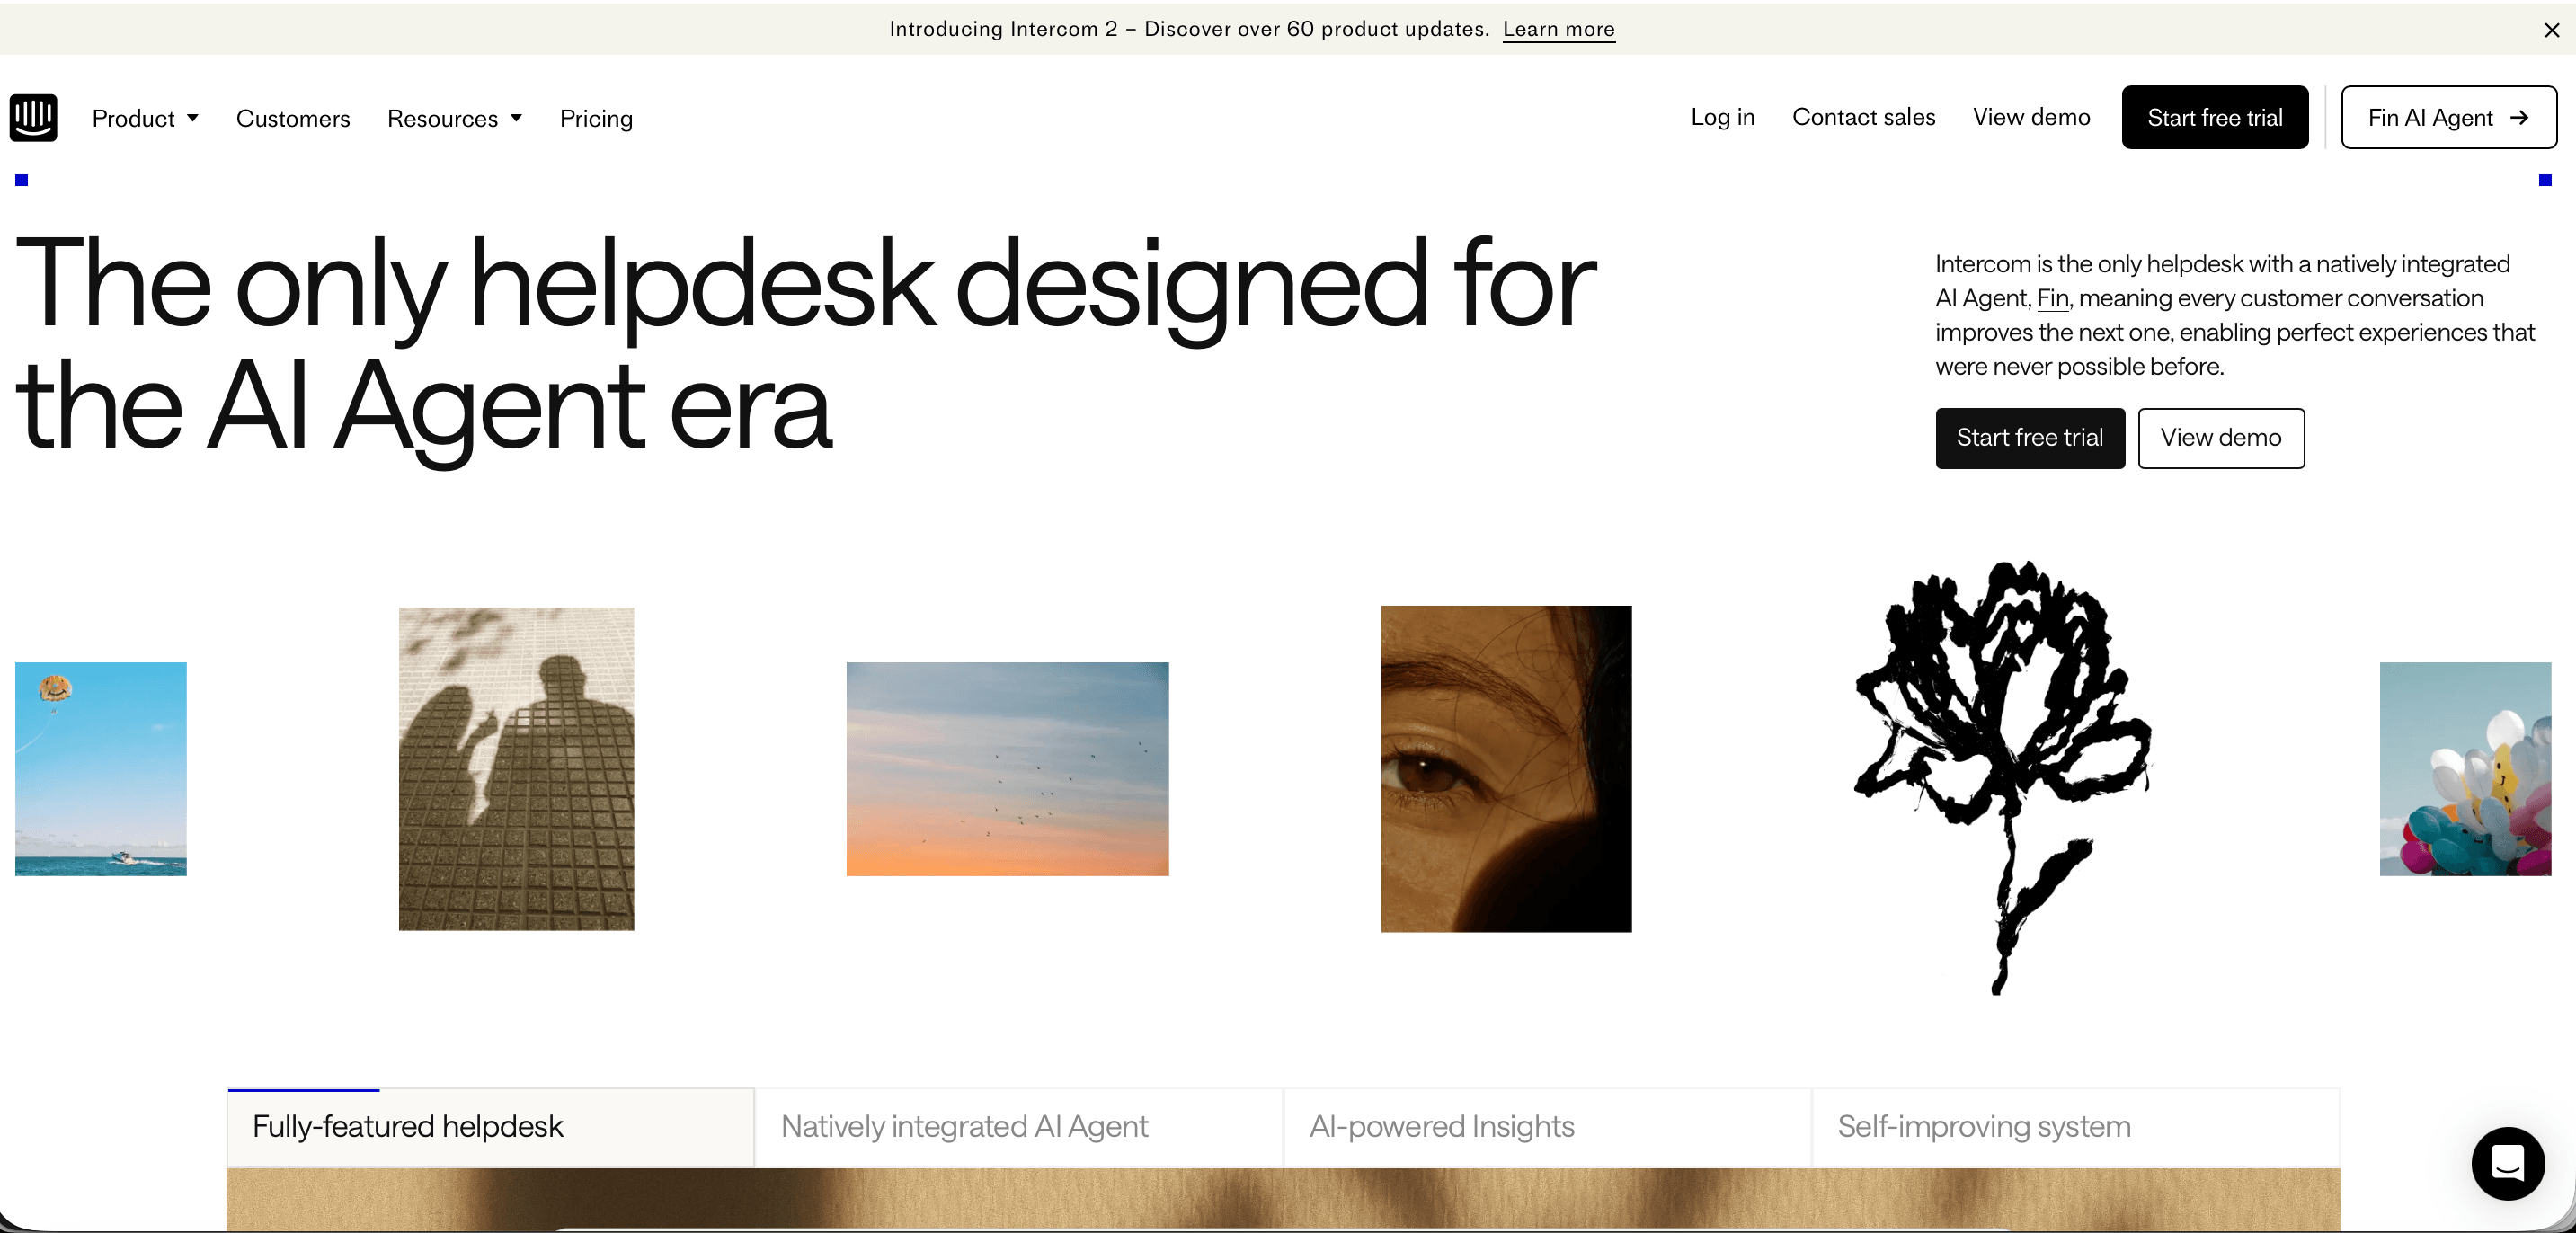
Task: Dismiss the announcement banner with the X
Action: coord(2551,30)
